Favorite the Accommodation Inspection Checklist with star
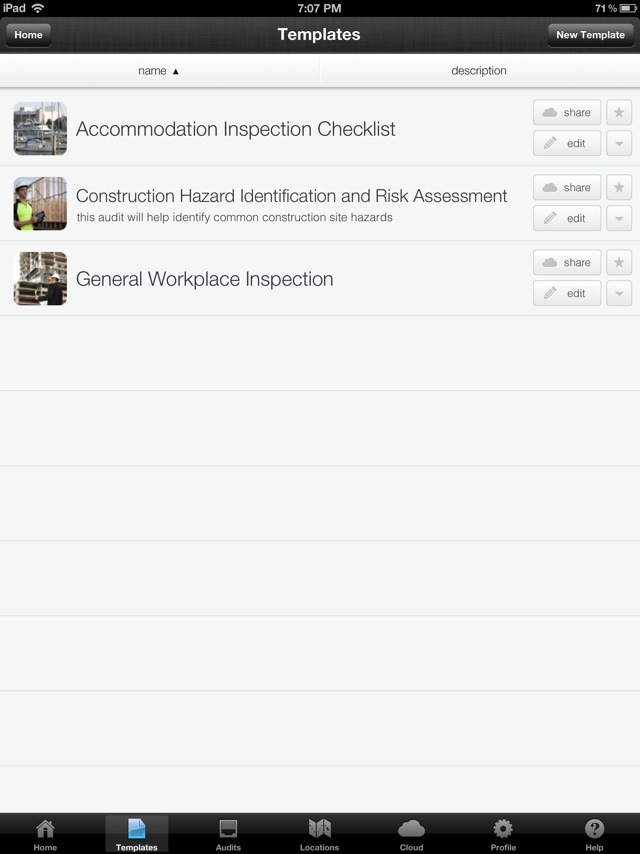 pyautogui.click(x=619, y=112)
